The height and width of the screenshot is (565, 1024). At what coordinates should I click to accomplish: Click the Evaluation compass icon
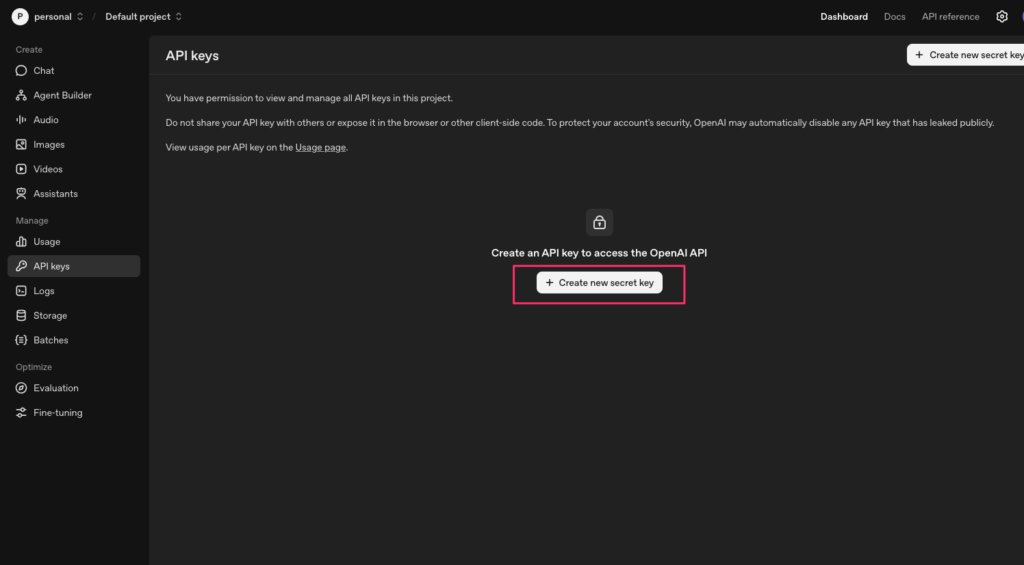pyautogui.click(x=21, y=388)
